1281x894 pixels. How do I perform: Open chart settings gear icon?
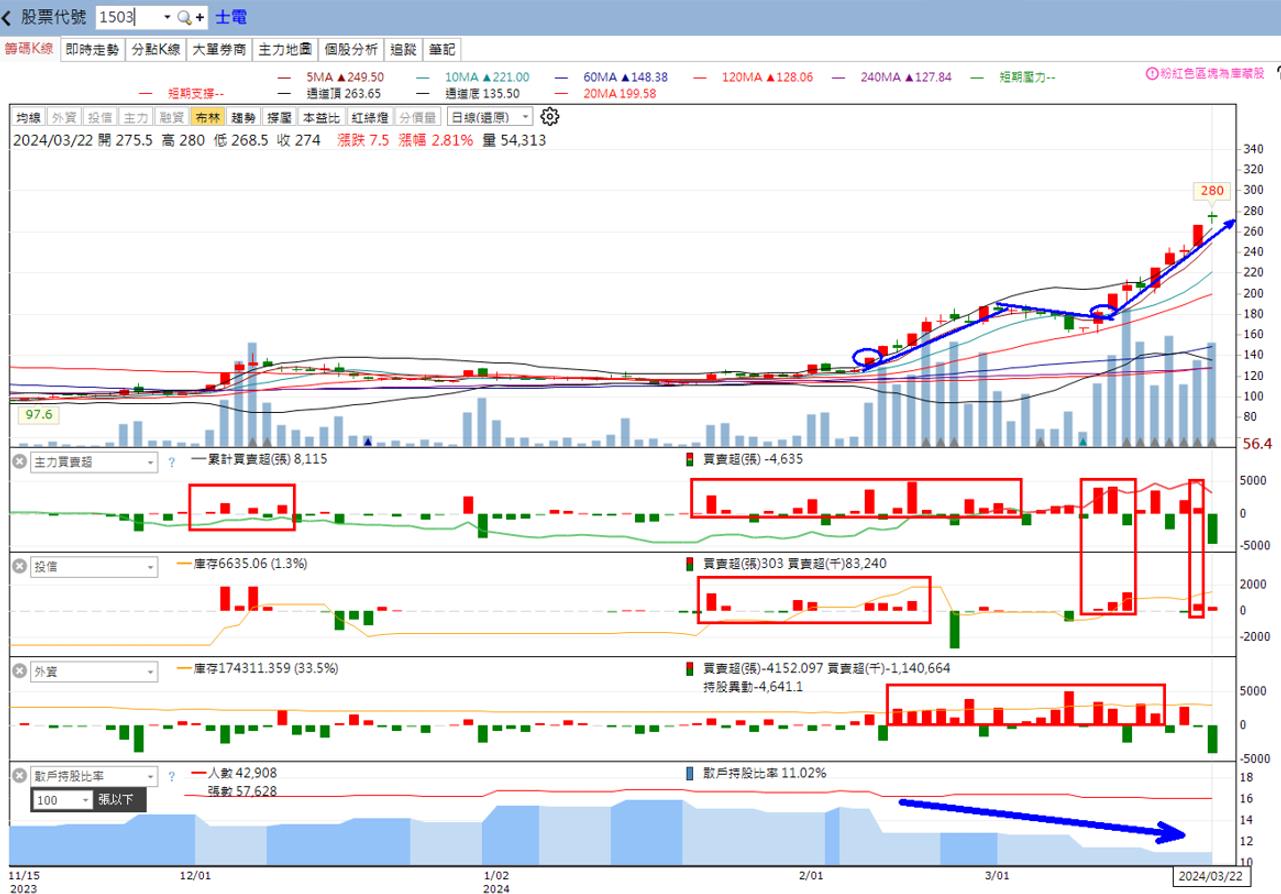point(549,117)
